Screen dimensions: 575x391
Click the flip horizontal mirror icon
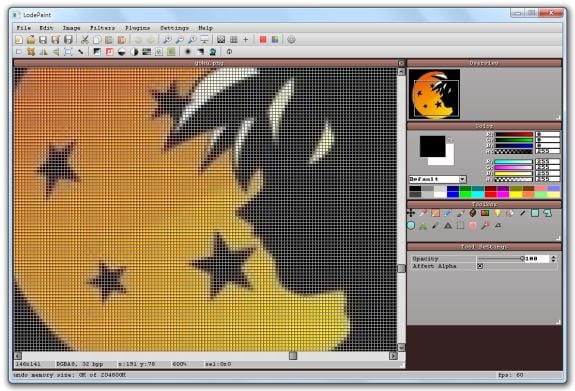coord(43,52)
